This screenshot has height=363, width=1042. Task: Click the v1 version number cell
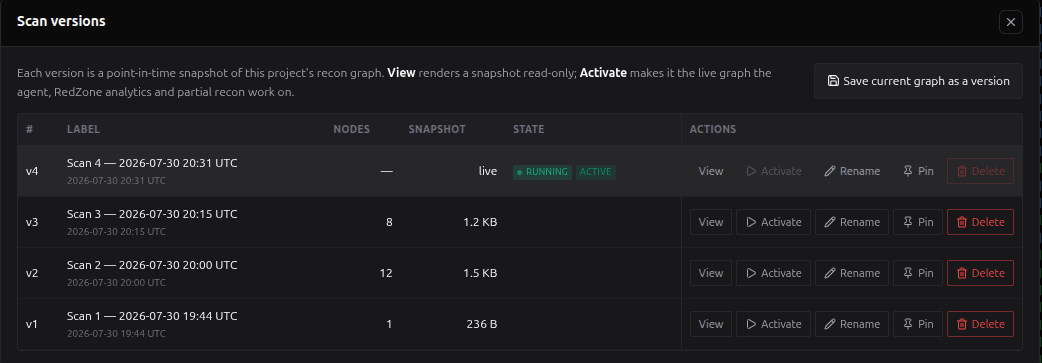click(32, 324)
